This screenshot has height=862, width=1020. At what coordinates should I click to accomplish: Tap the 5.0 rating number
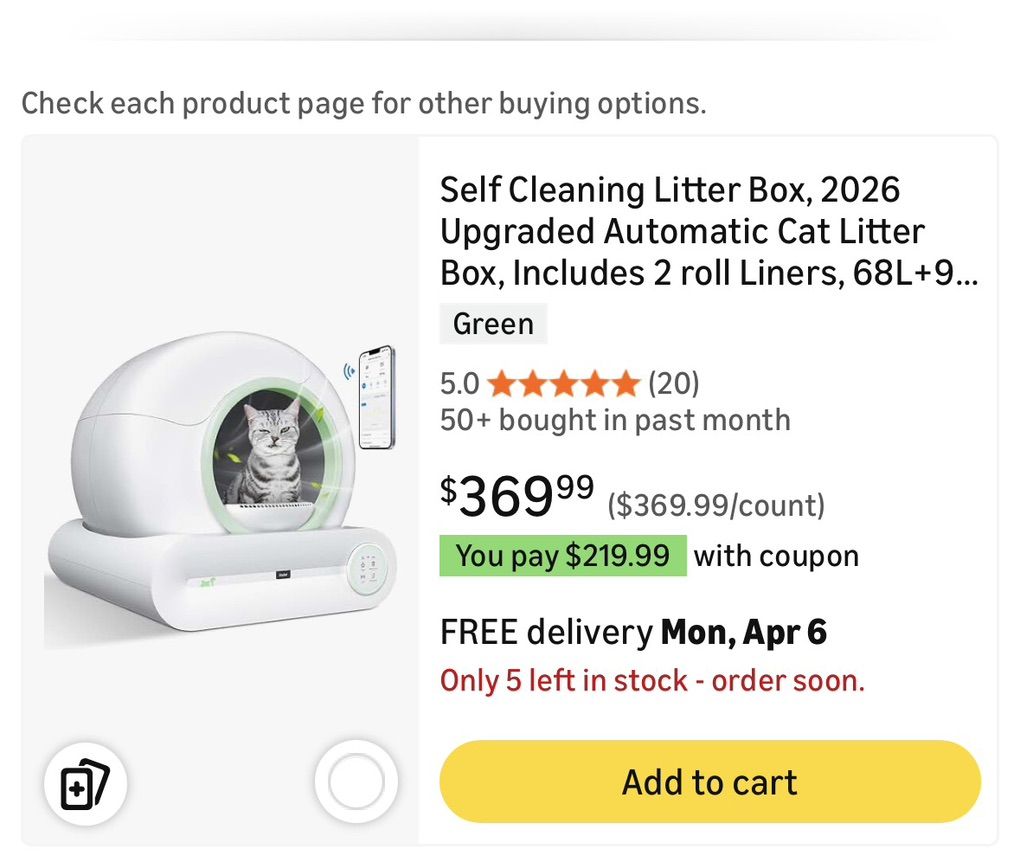pyautogui.click(x=460, y=383)
